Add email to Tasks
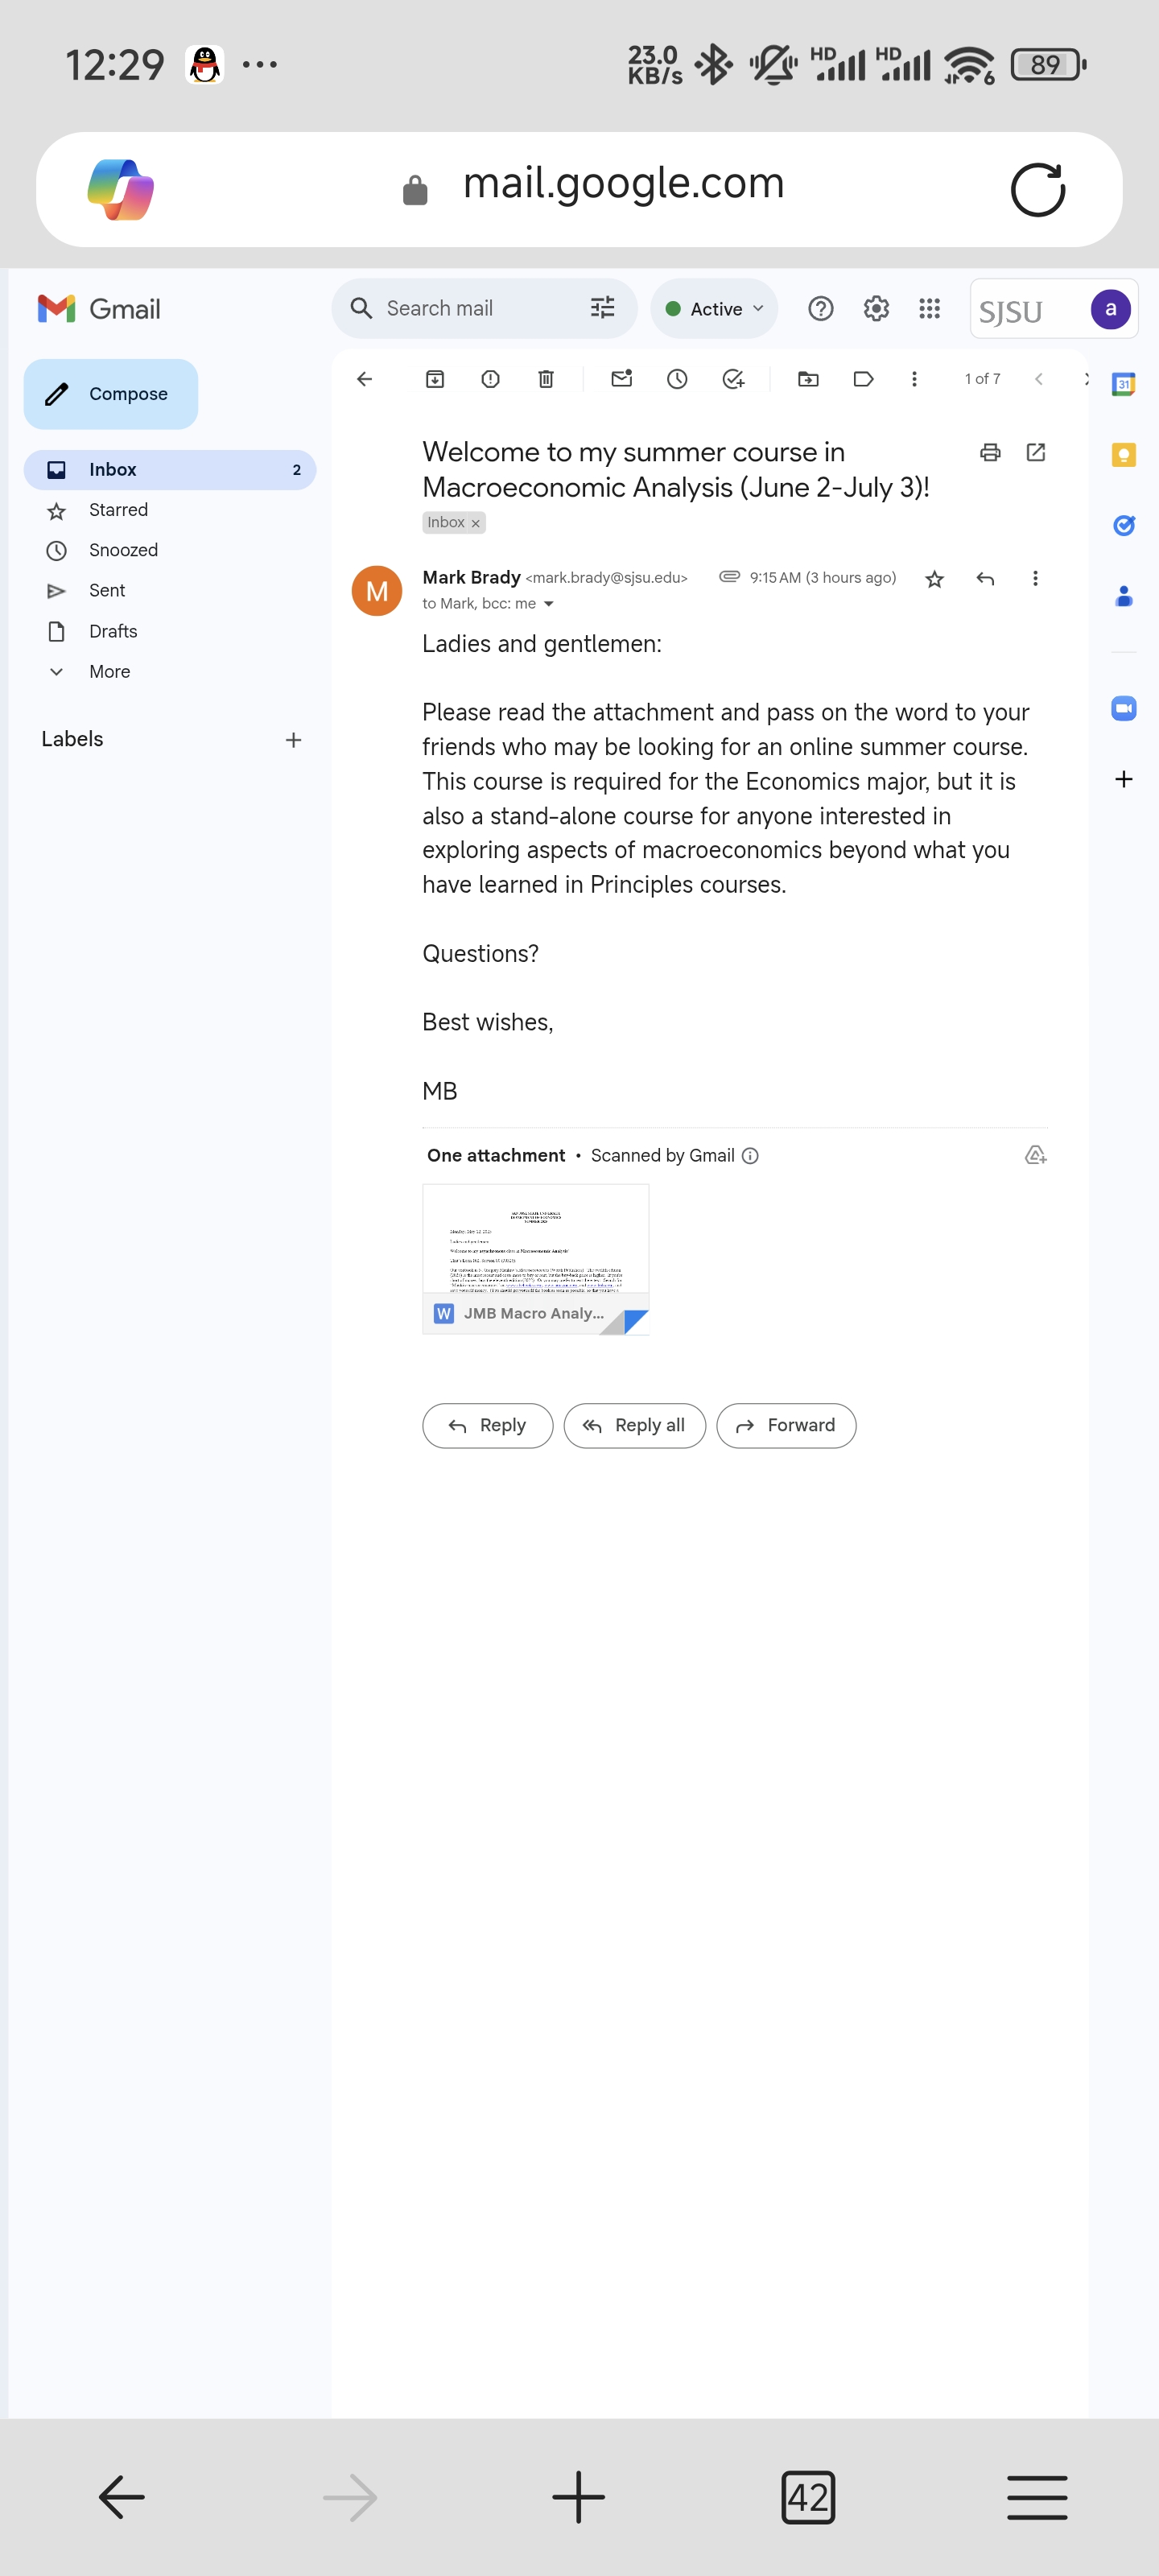Viewport: 1159px width, 2576px height. pos(733,379)
